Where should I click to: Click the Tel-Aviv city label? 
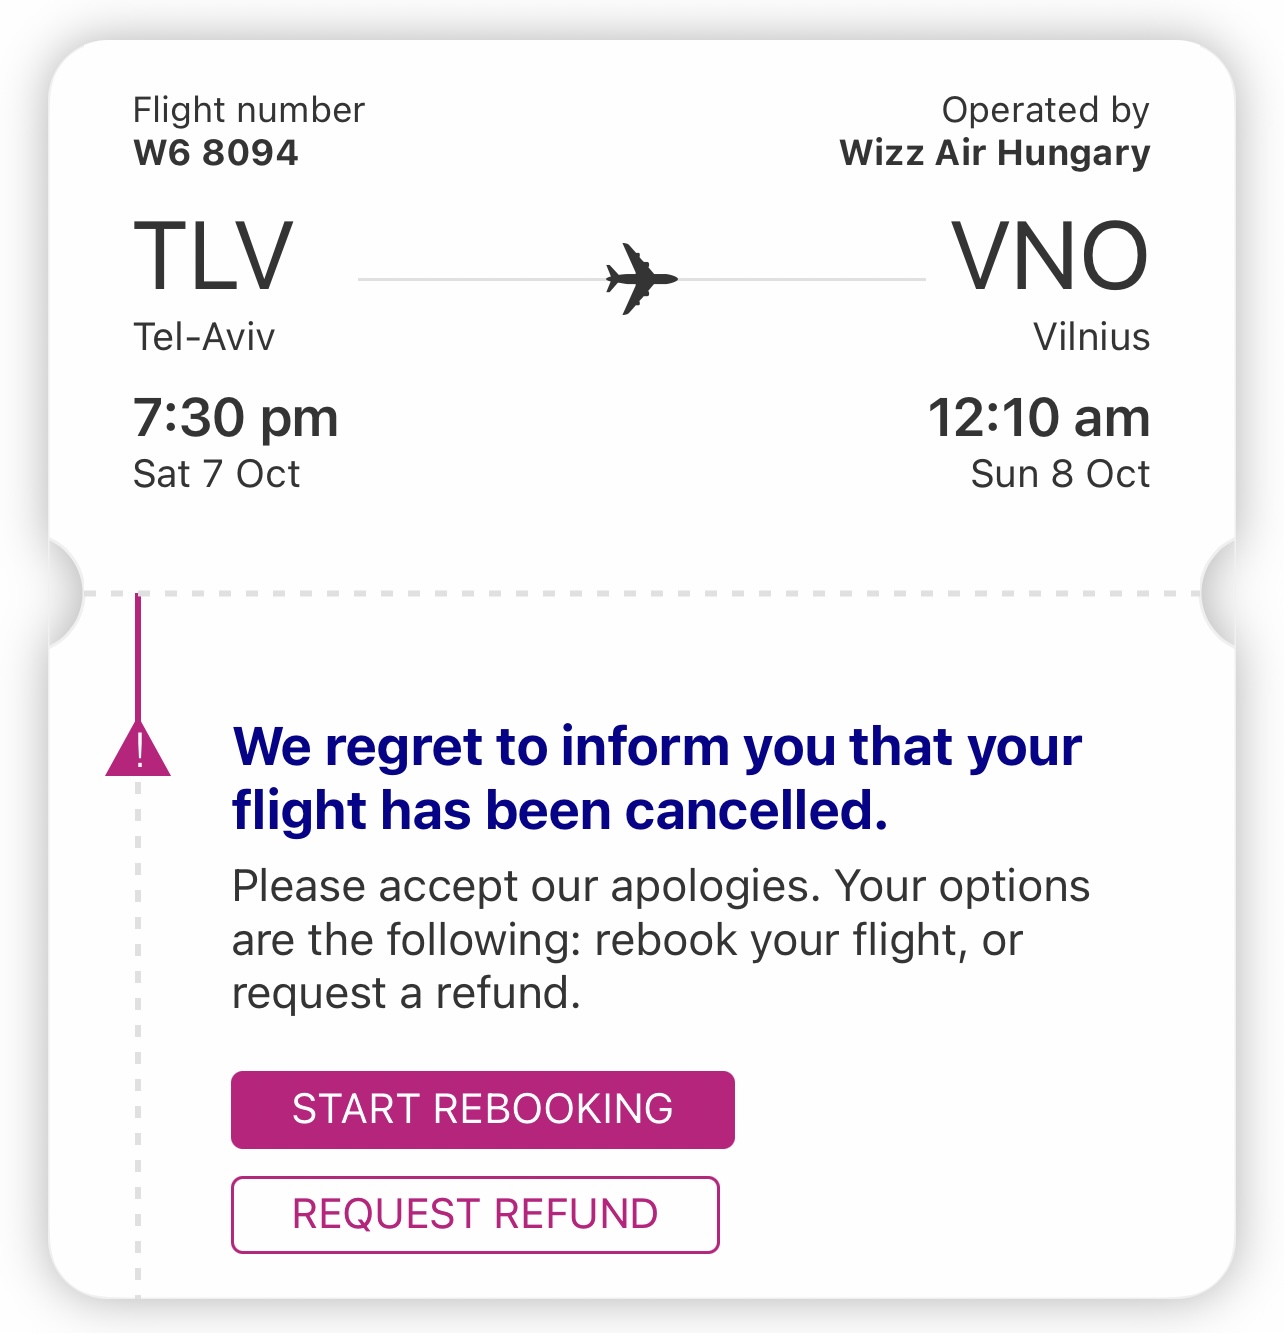[x=204, y=337]
